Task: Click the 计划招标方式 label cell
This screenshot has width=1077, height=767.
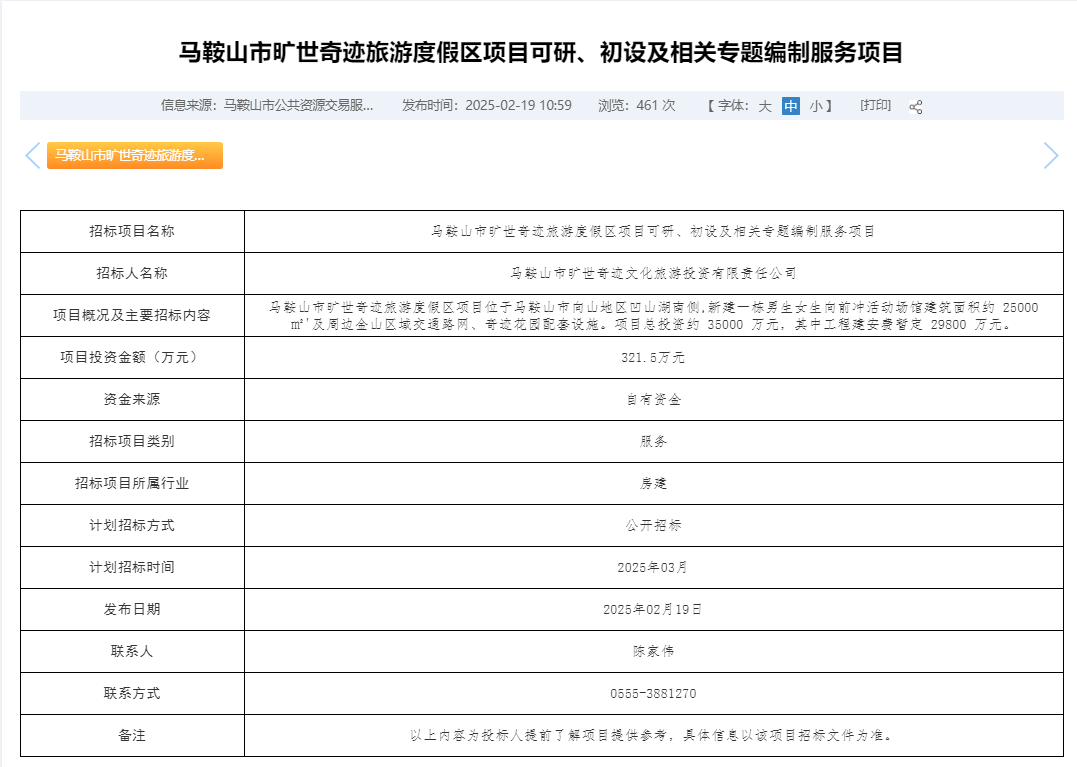Action: pyautogui.click(x=132, y=525)
